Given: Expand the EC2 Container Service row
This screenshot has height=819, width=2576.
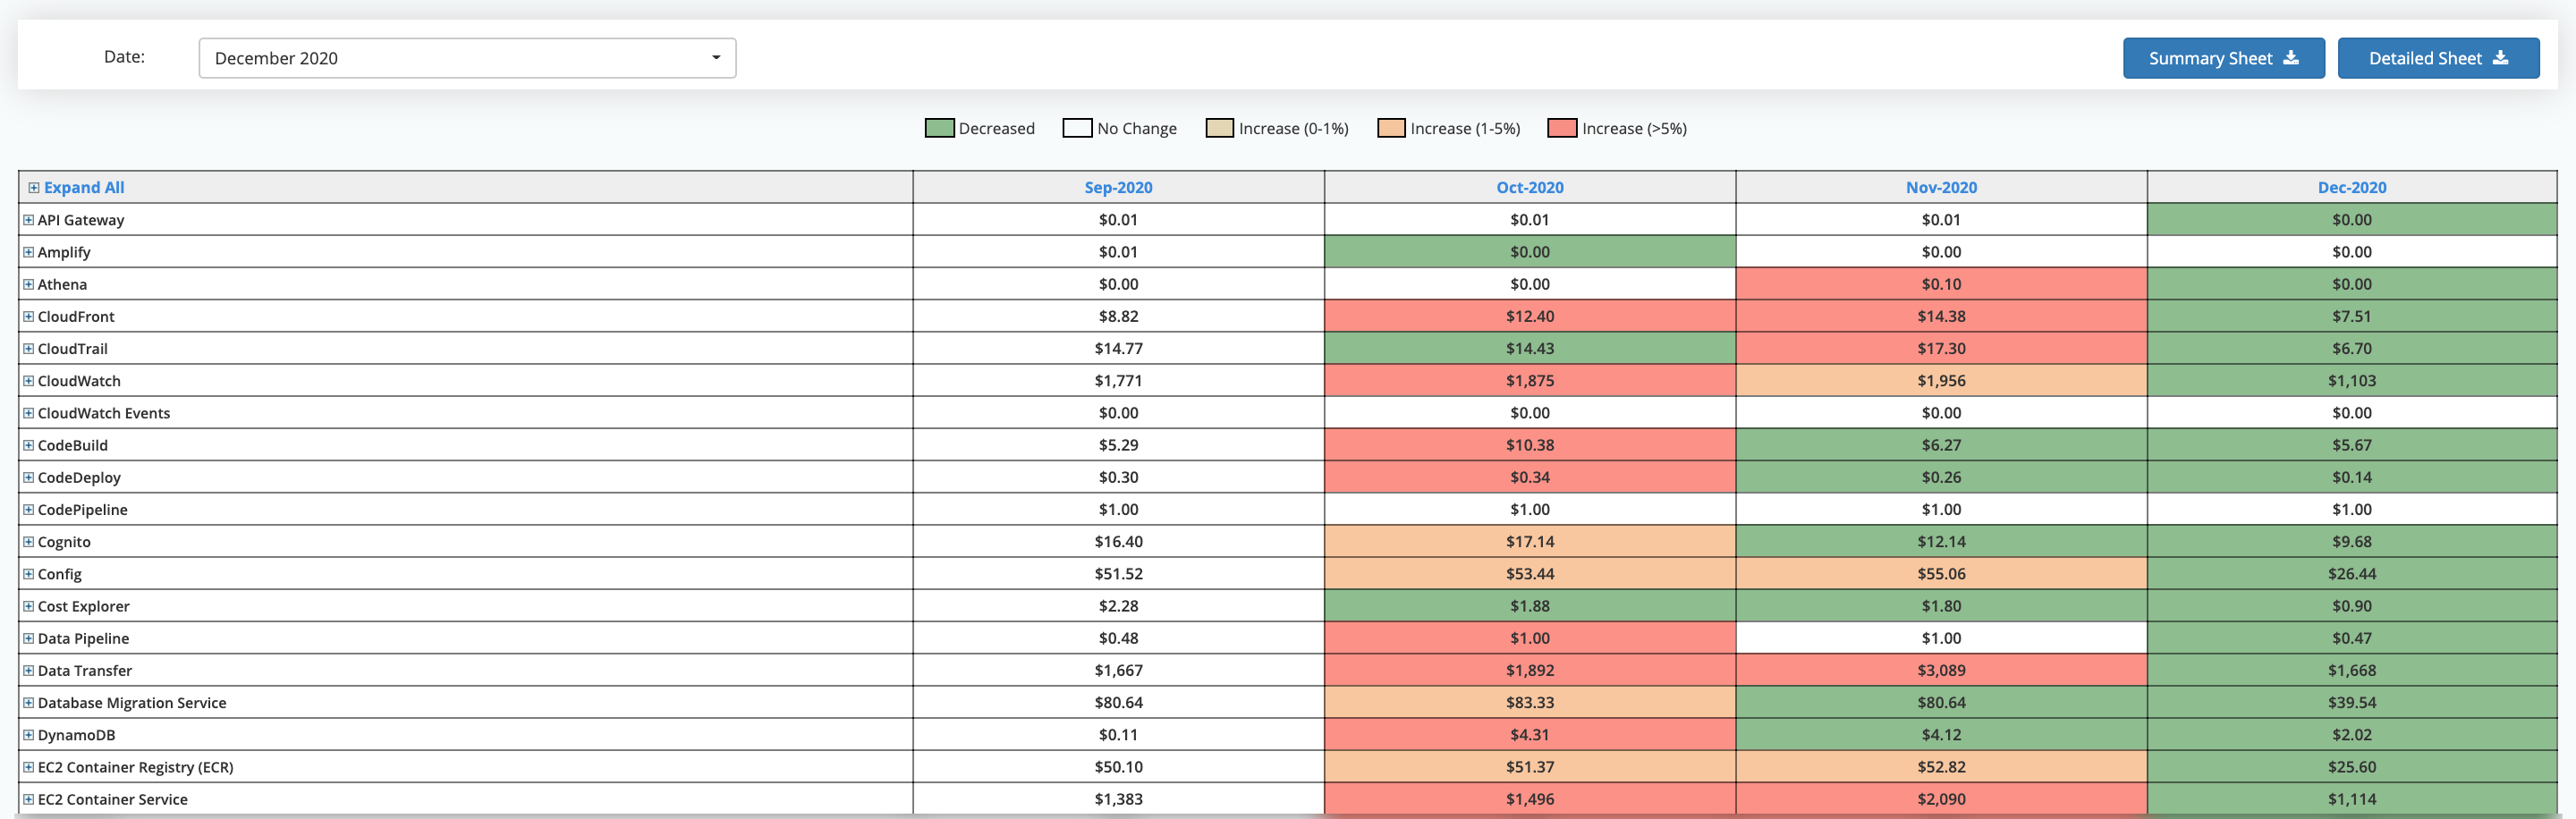Looking at the screenshot, I should coord(29,799).
